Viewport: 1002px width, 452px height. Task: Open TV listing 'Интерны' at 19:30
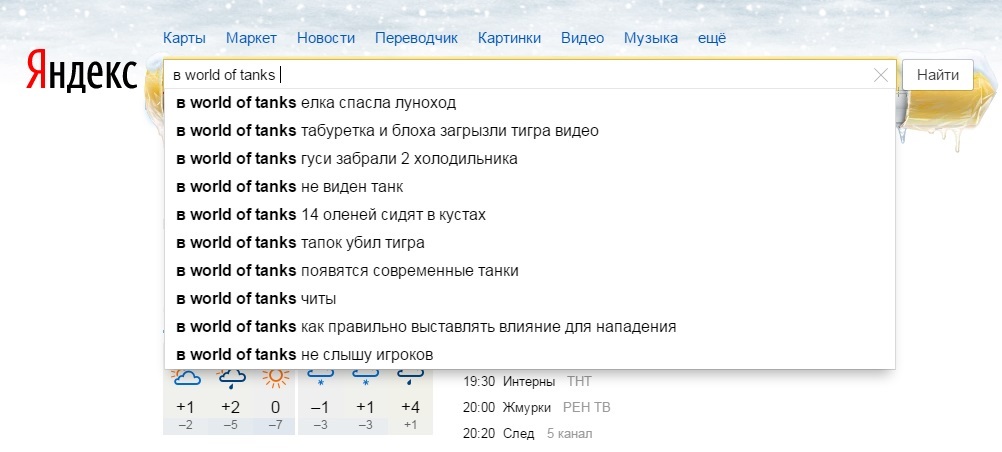(x=529, y=382)
